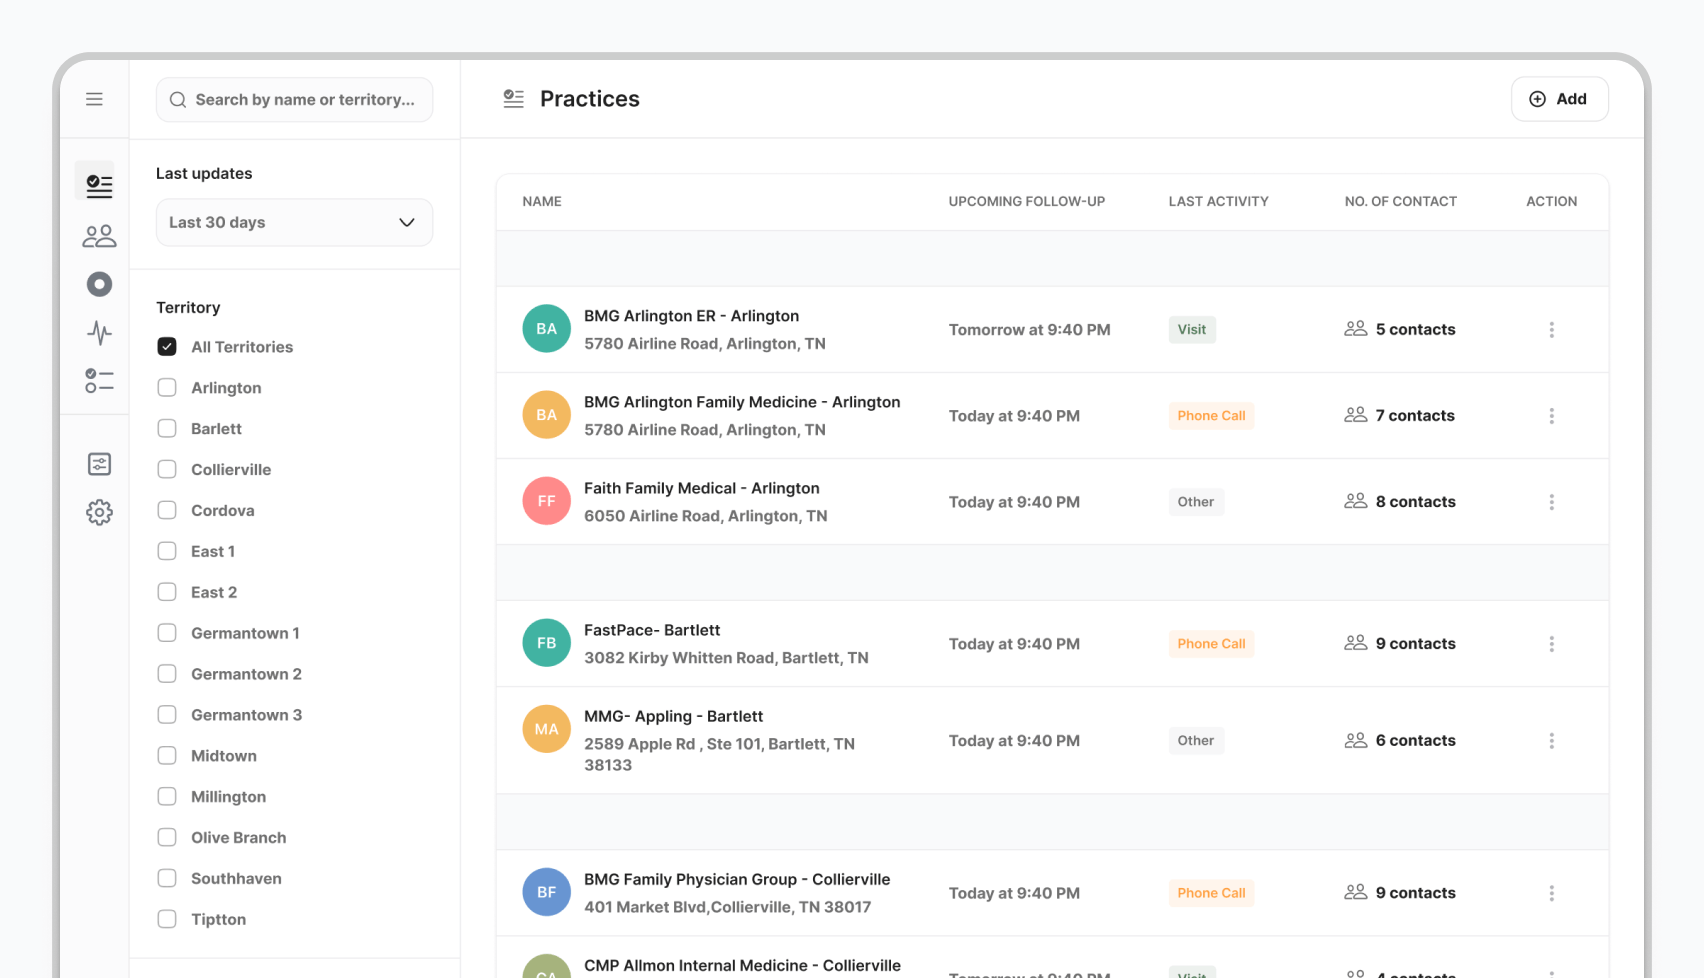Open the contacts people icon in sidebar
1704x978 pixels.
pyautogui.click(x=99, y=236)
